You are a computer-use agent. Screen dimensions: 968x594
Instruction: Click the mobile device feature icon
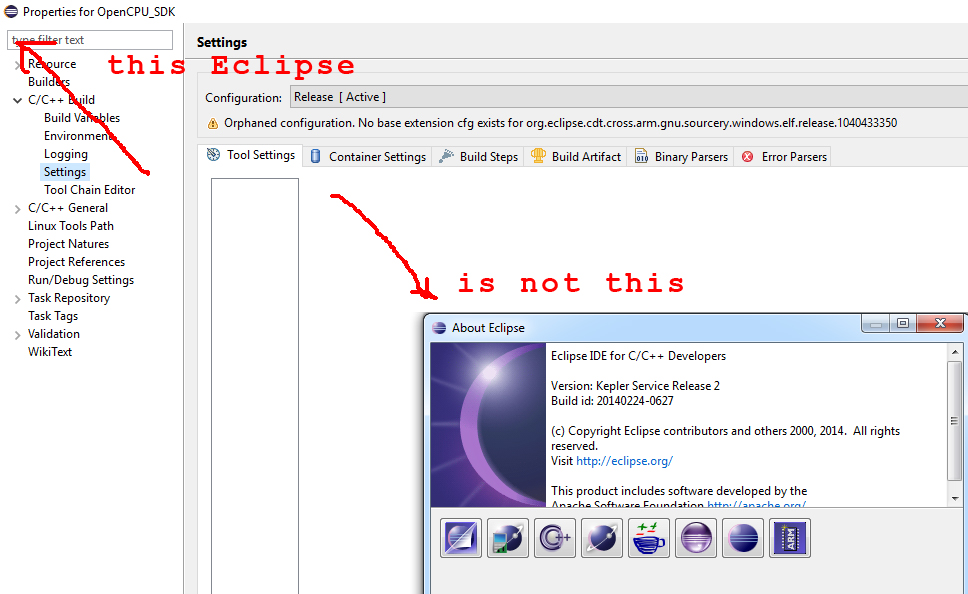(507, 537)
